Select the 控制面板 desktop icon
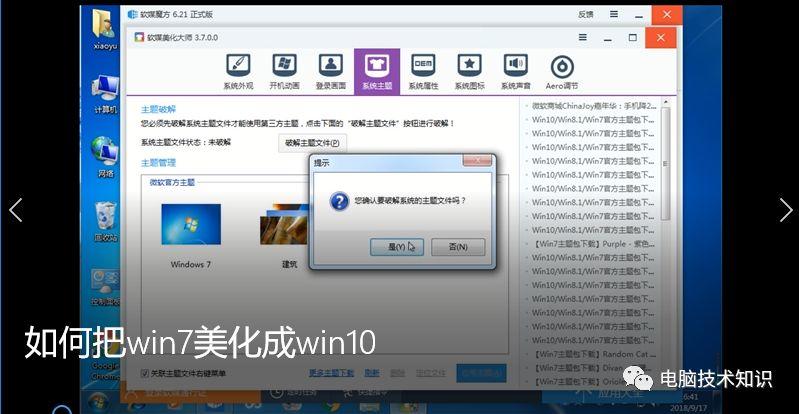This screenshot has width=799, height=414. 105,288
